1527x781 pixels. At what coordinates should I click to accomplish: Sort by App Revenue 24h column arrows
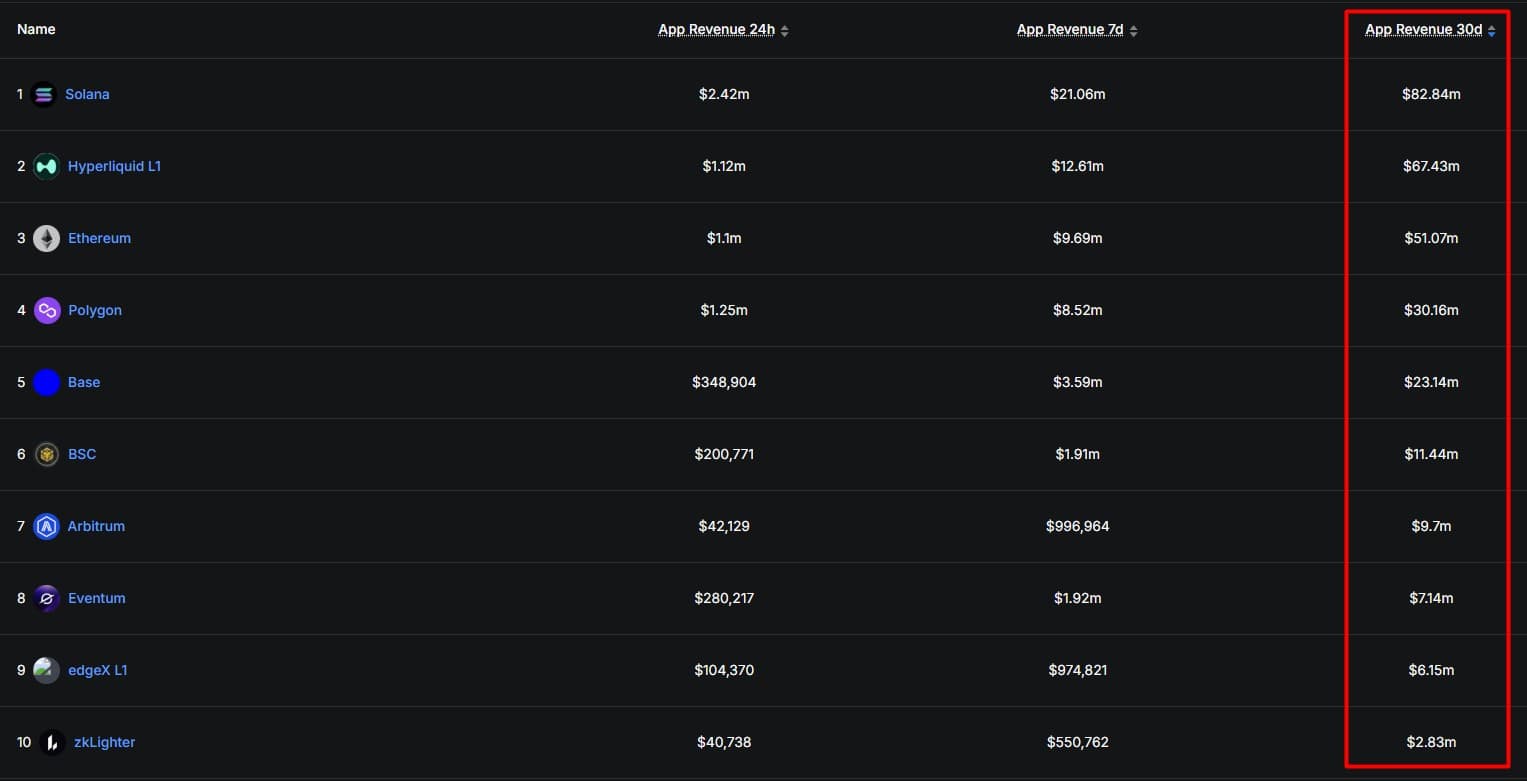tap(785, 31)
